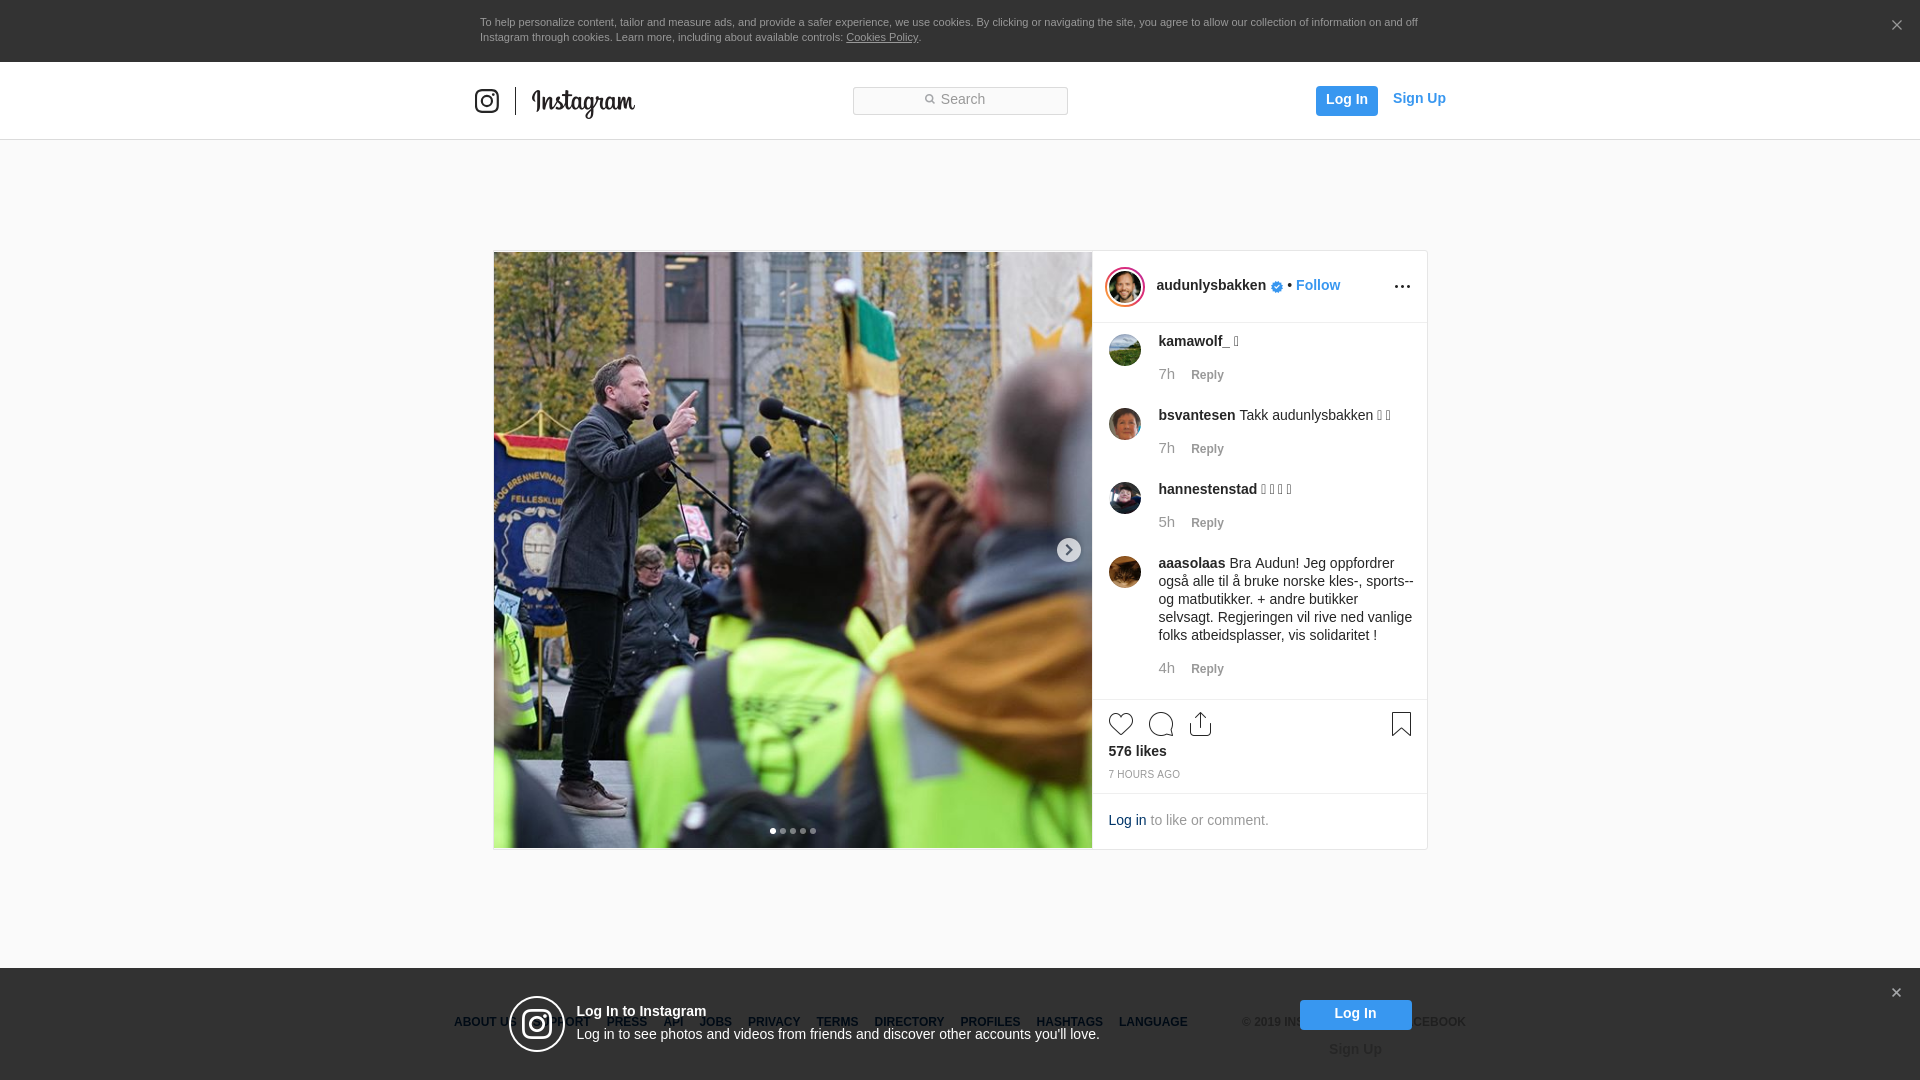Image resolution: width=1920 pixels, height=1080 pixels.
Task: Reply to bsvantesen's comment
Action: (x=1206, y=449)
